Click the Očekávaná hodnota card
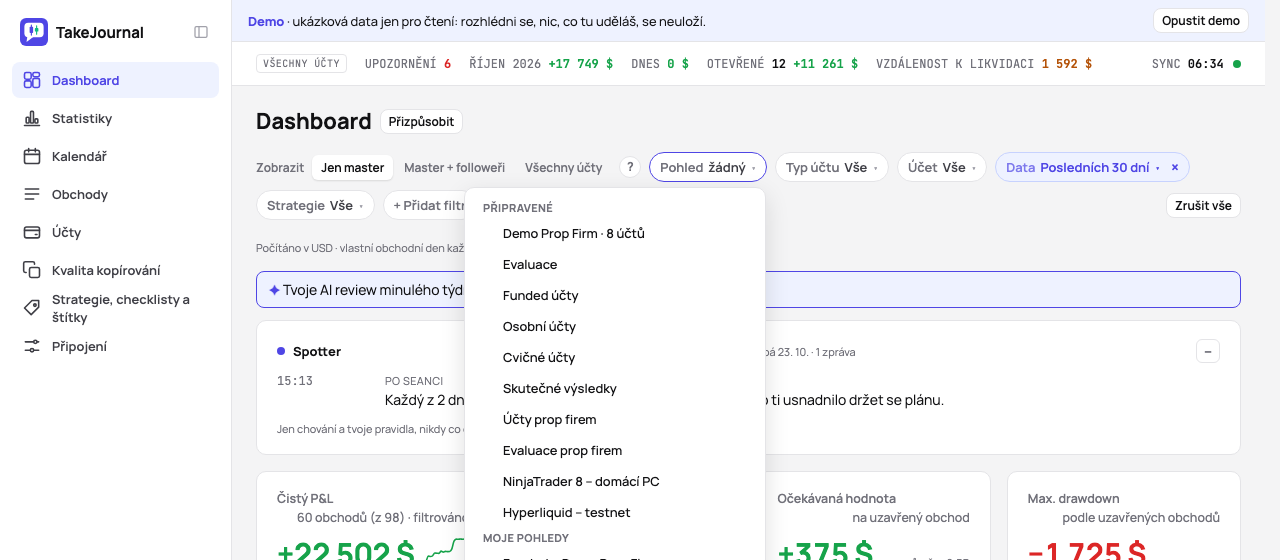Screen dimensions: 1280x560 click(874, 516)
